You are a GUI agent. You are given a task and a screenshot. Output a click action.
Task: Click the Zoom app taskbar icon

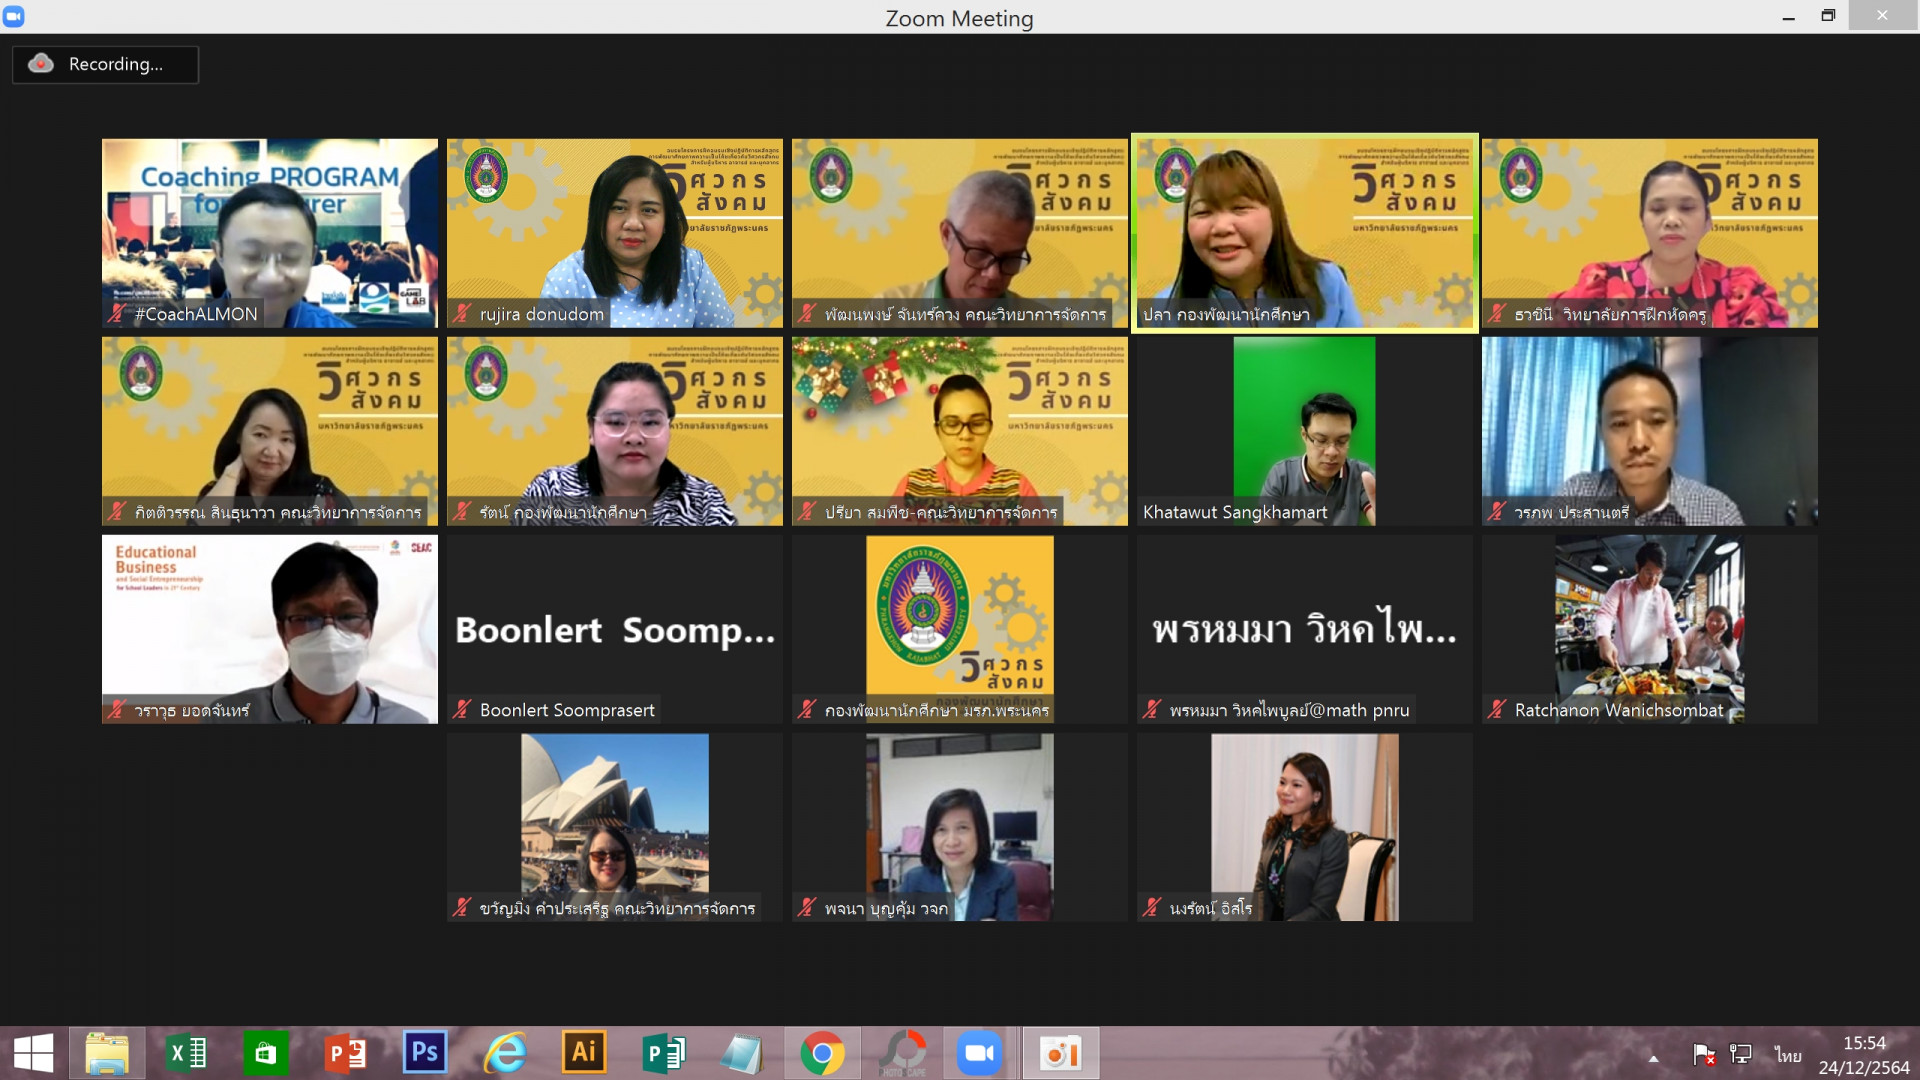pyautogui.click(x=979, y=1053)
